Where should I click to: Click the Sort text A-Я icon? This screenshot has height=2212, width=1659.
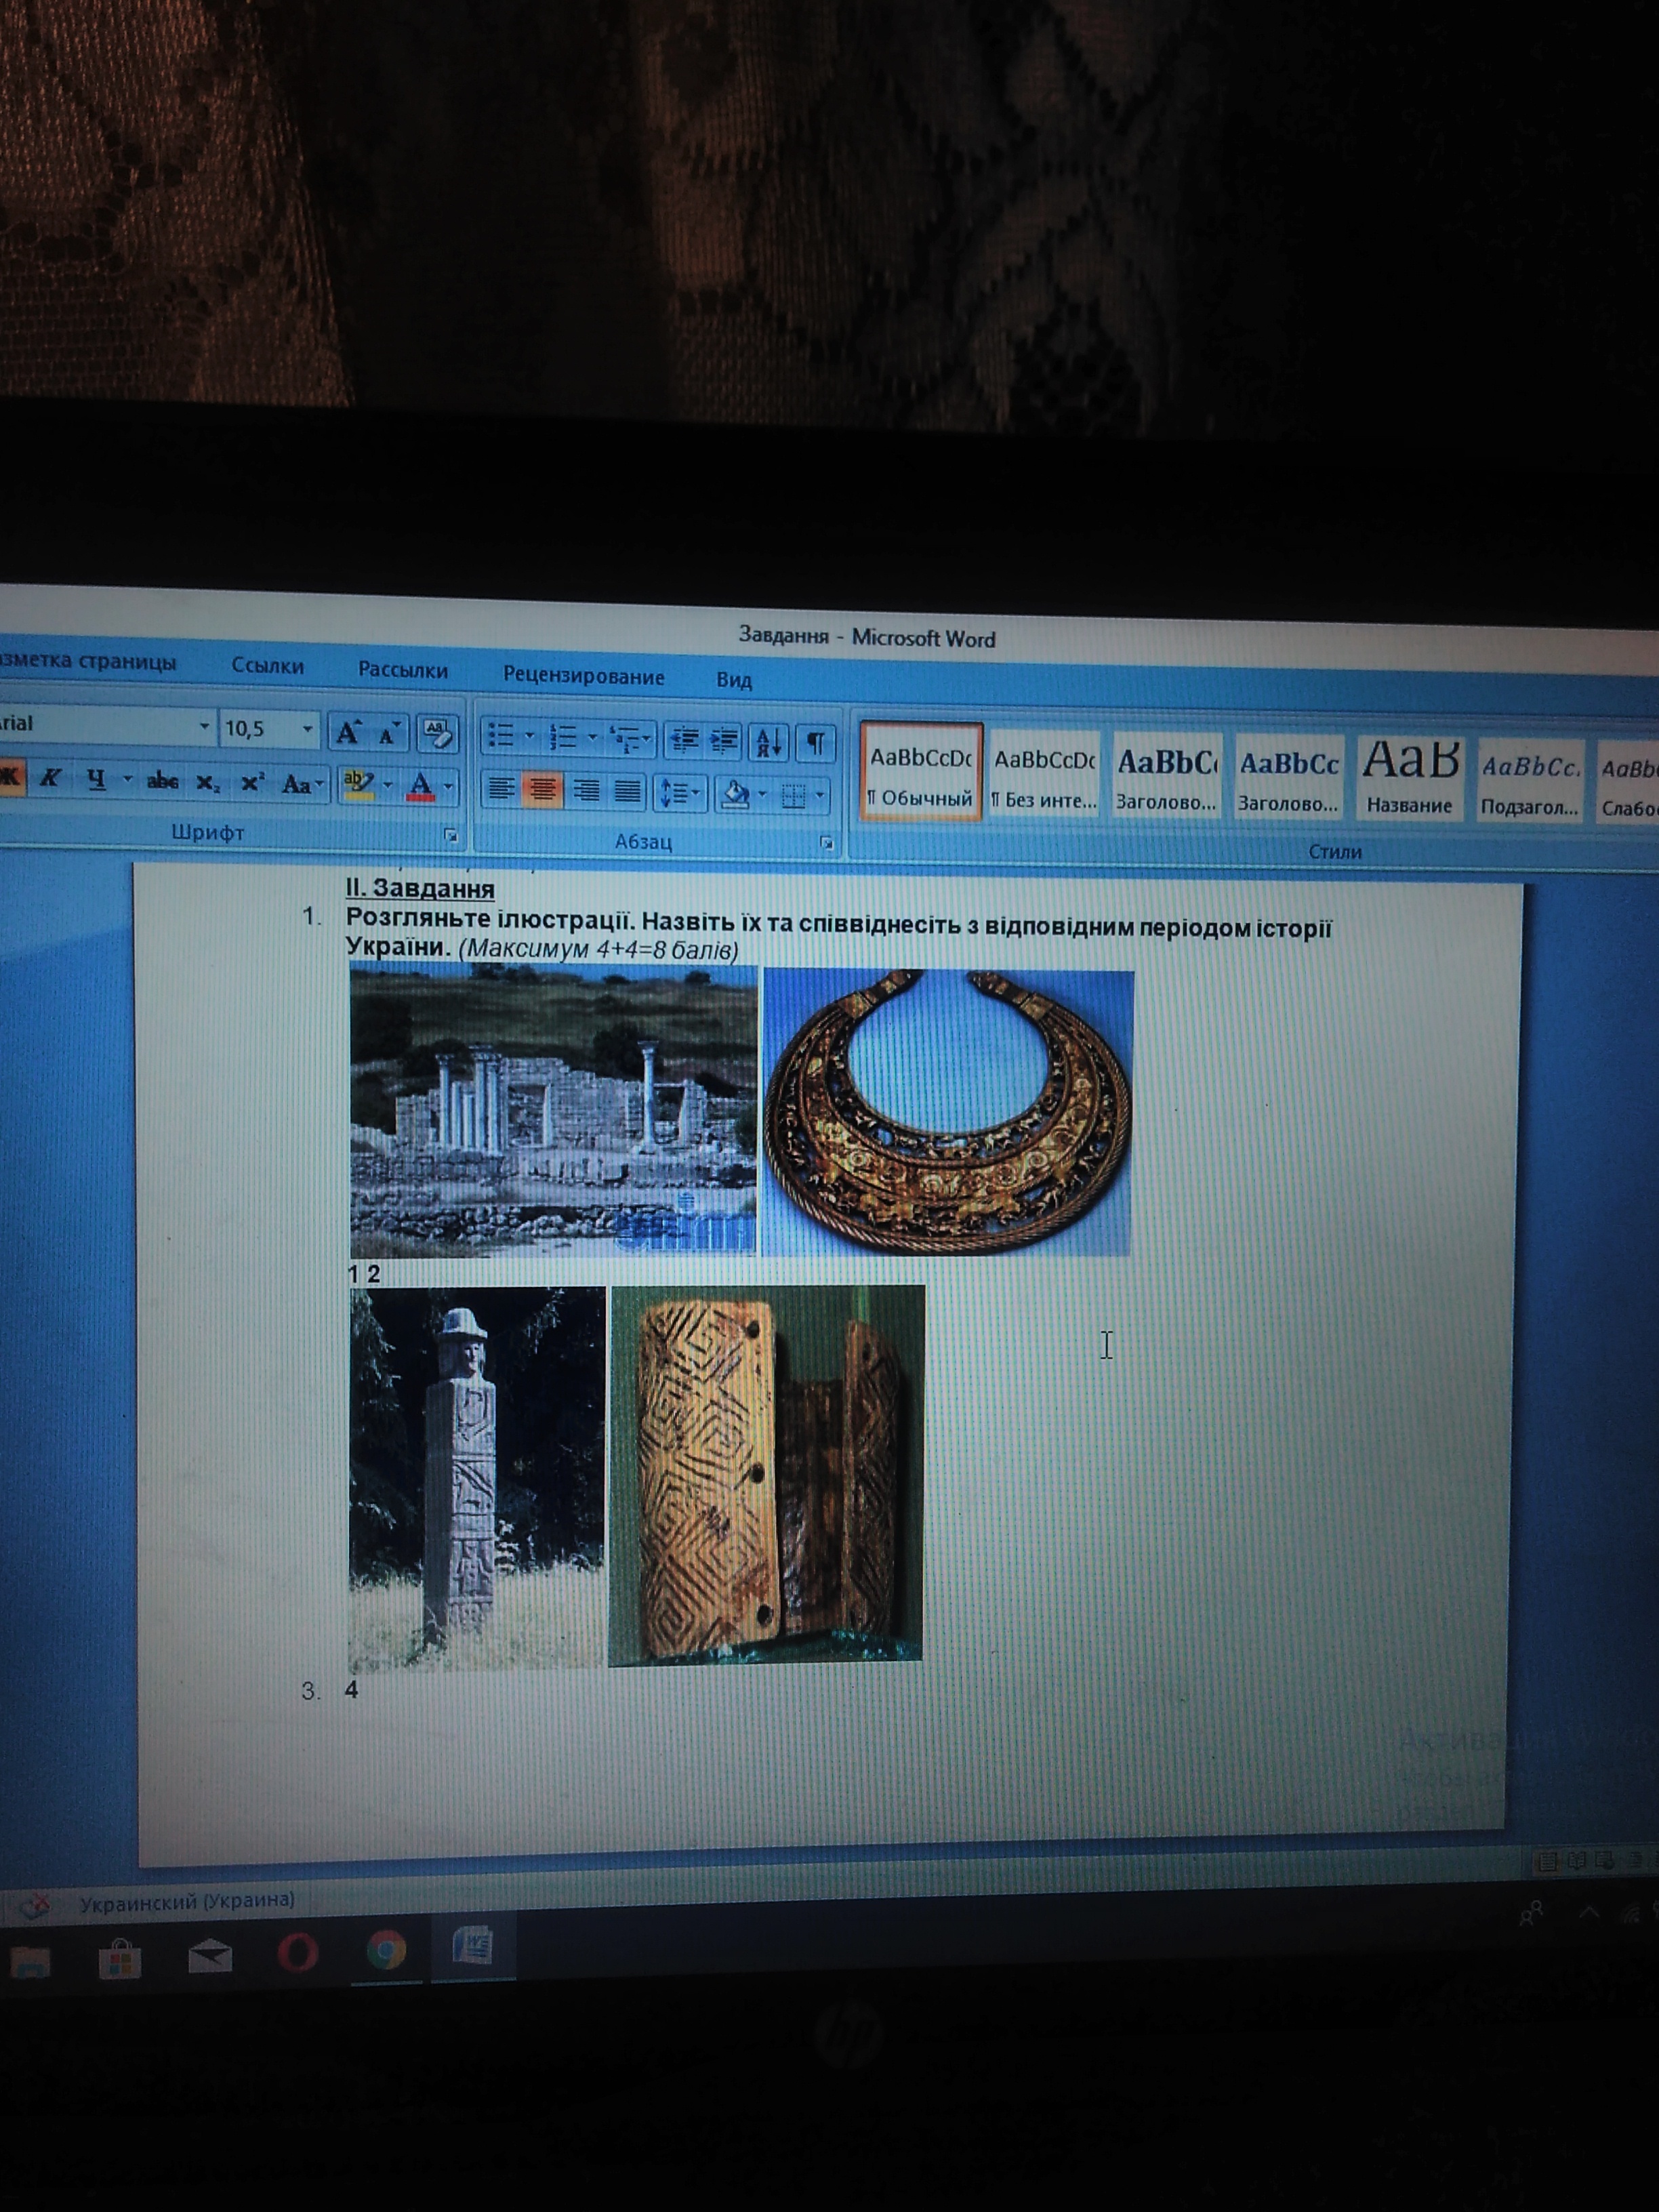pyautogui.click(x=768, y=742)
